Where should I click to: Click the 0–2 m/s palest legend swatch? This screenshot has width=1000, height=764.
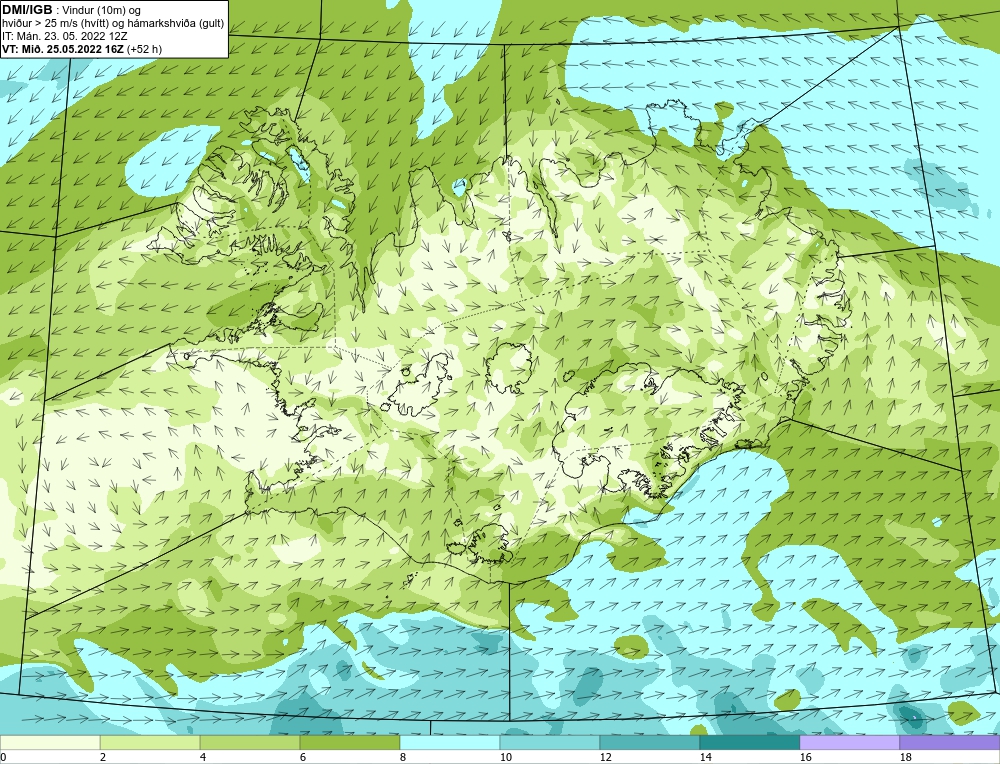50,742
